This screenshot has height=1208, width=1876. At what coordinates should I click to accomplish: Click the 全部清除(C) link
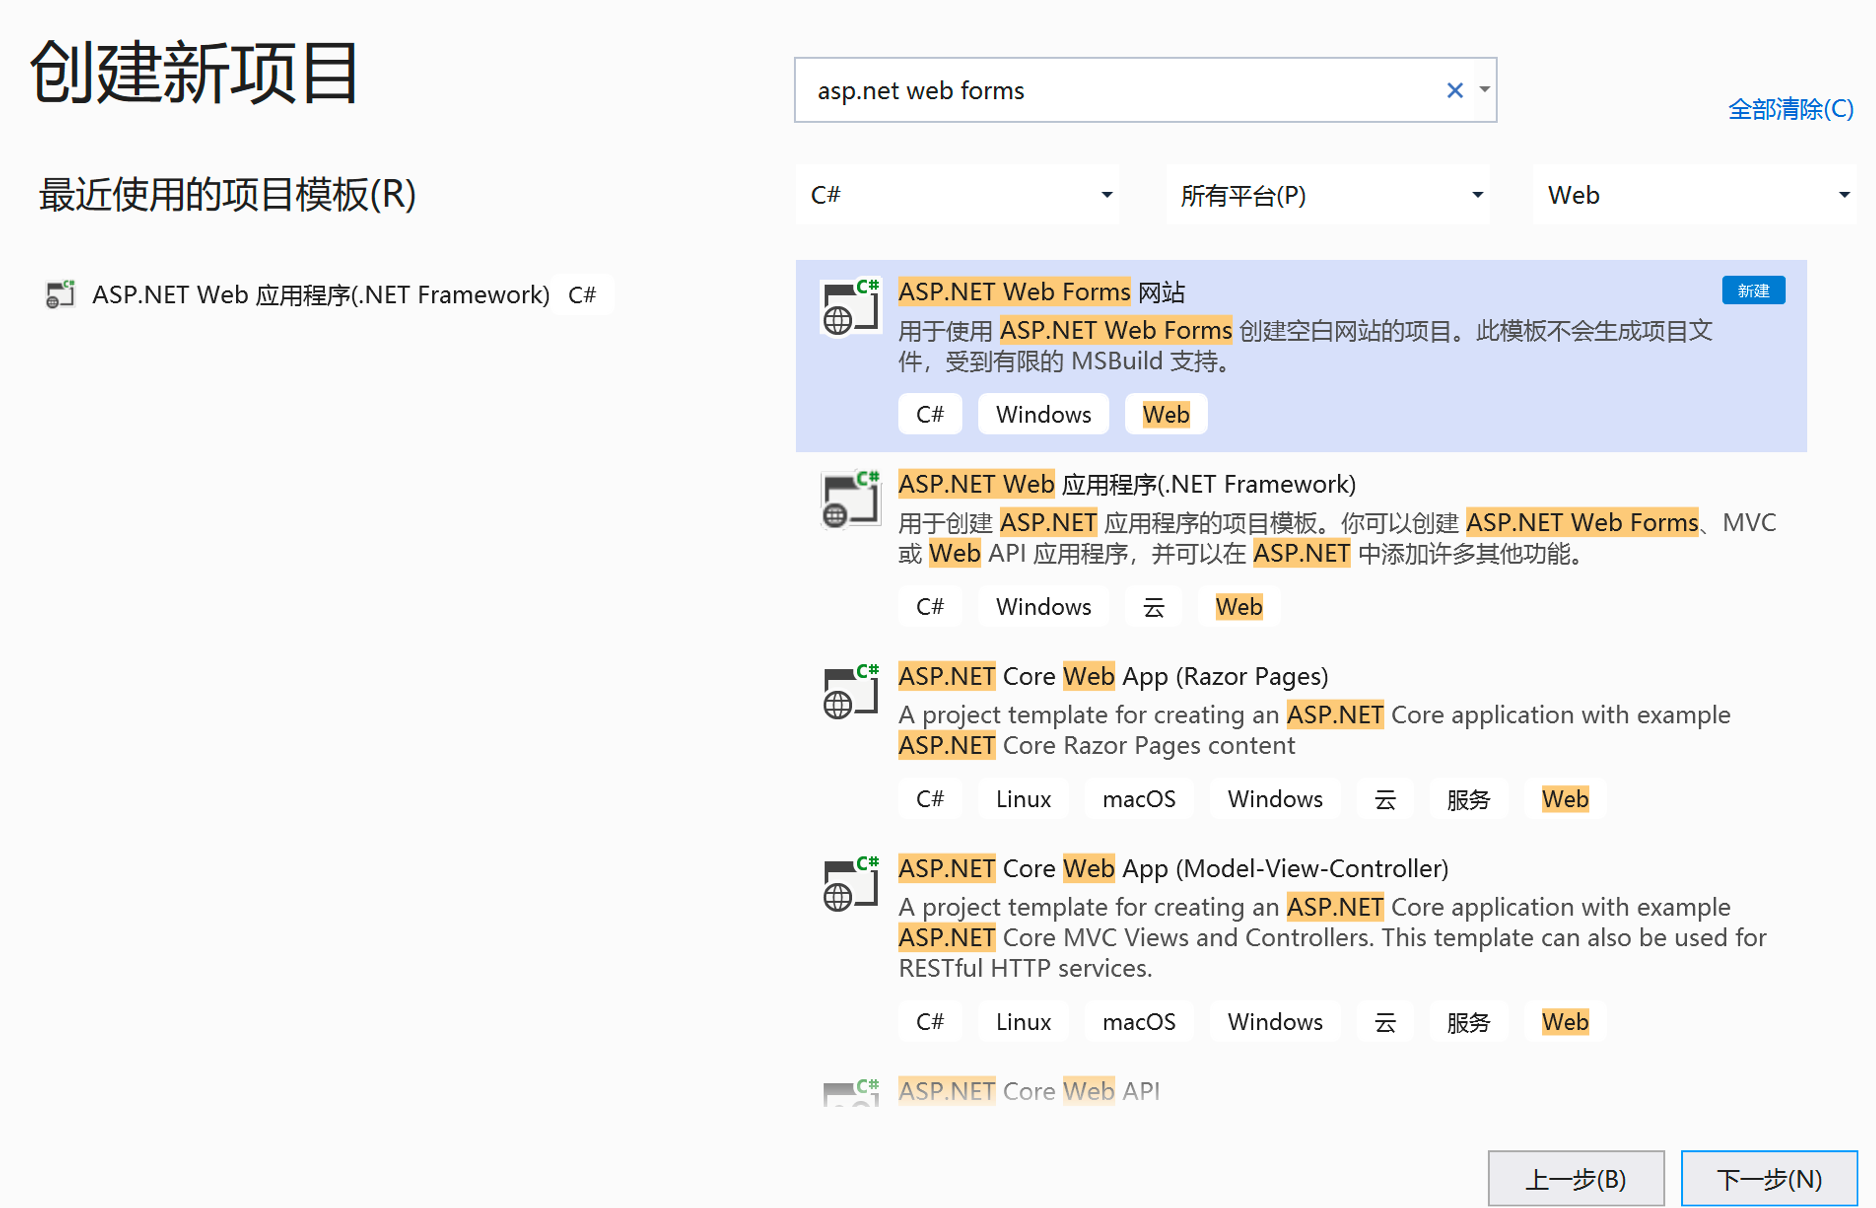point(1790,109)
